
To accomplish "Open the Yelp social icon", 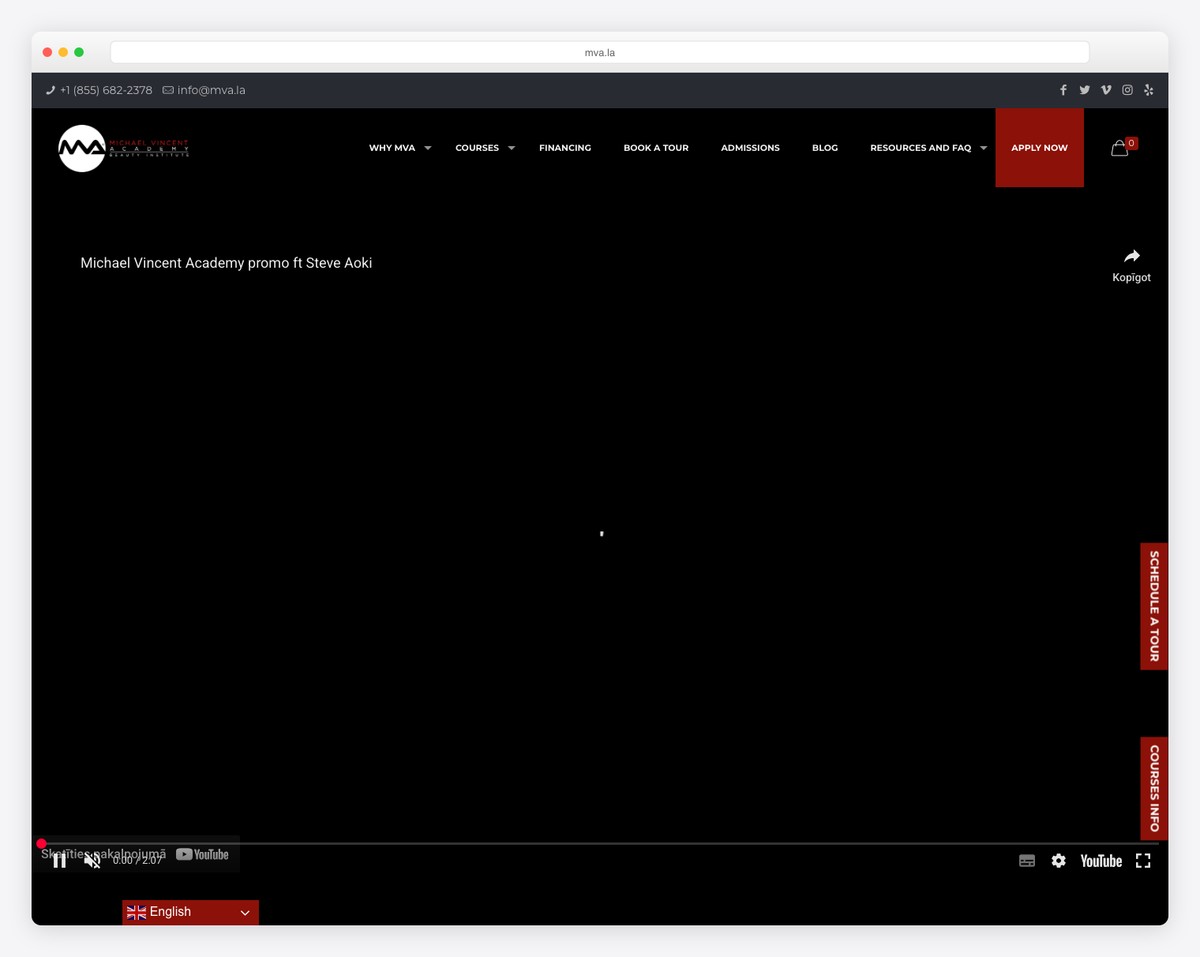I will click(1148, 90).
